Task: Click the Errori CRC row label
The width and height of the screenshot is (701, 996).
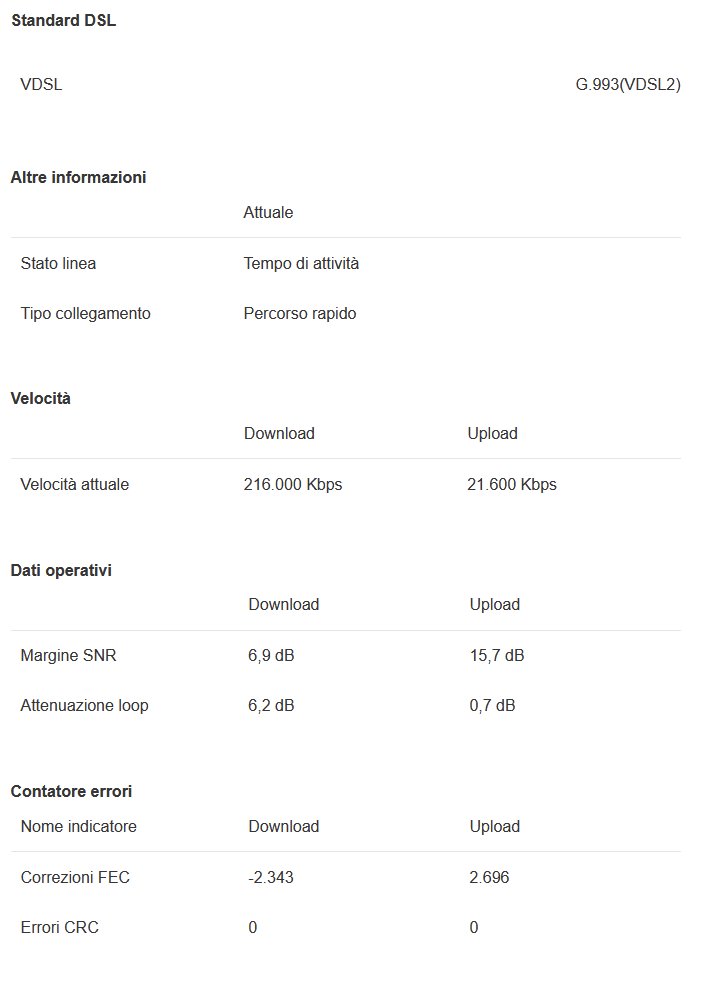Action: tap(59, 927)
